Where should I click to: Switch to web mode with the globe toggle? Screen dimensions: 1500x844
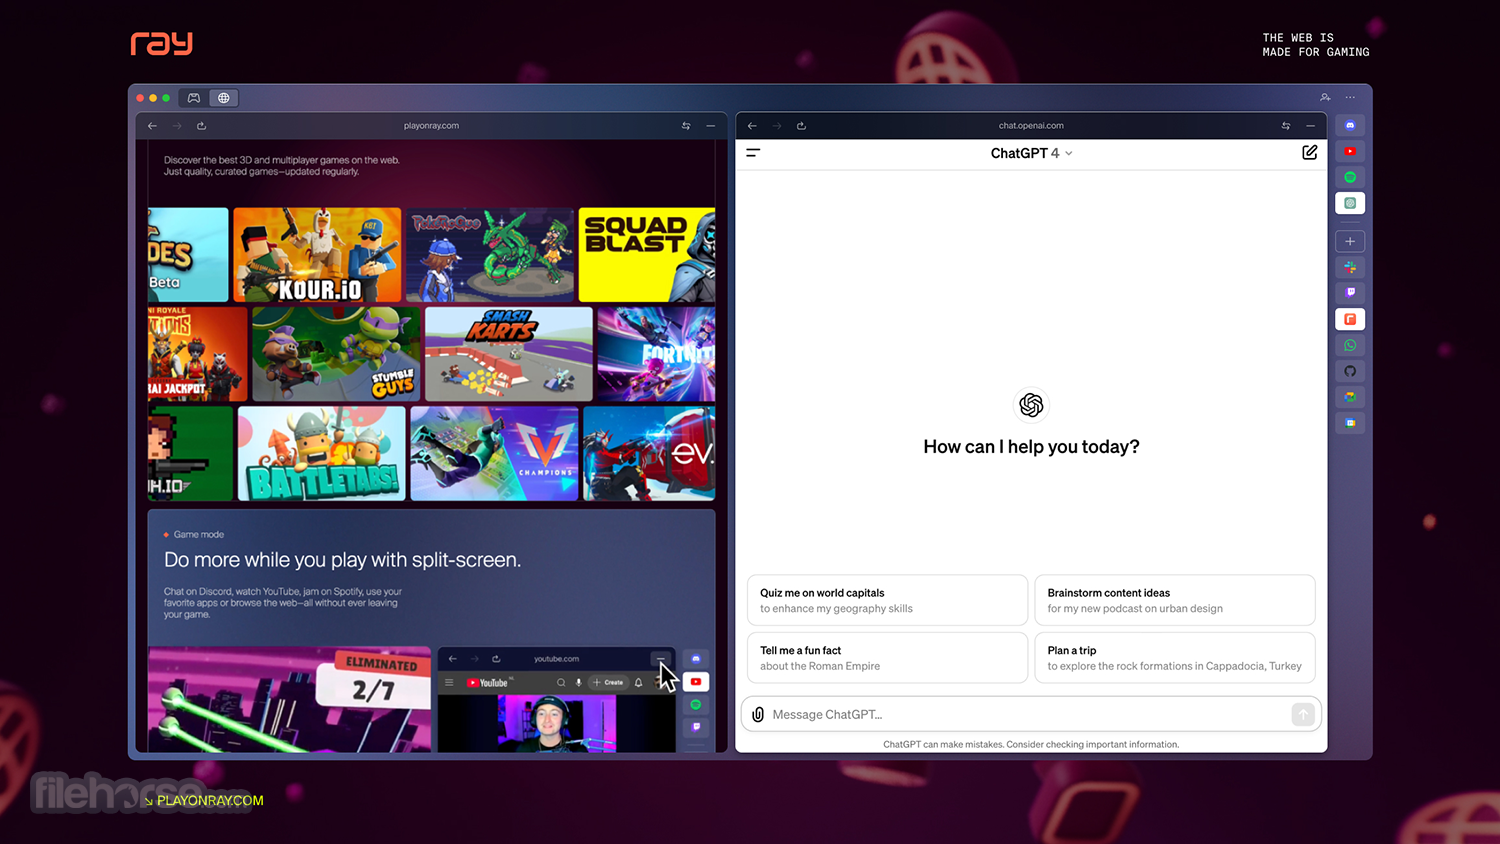(224, 98)
